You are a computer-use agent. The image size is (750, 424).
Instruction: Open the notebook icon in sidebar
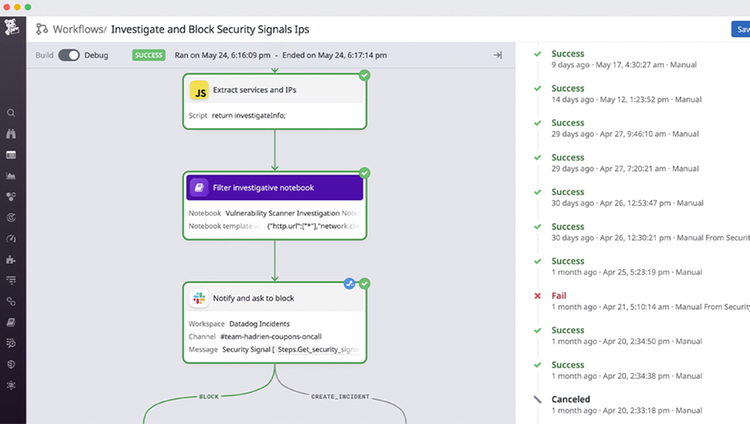[11, 322]
